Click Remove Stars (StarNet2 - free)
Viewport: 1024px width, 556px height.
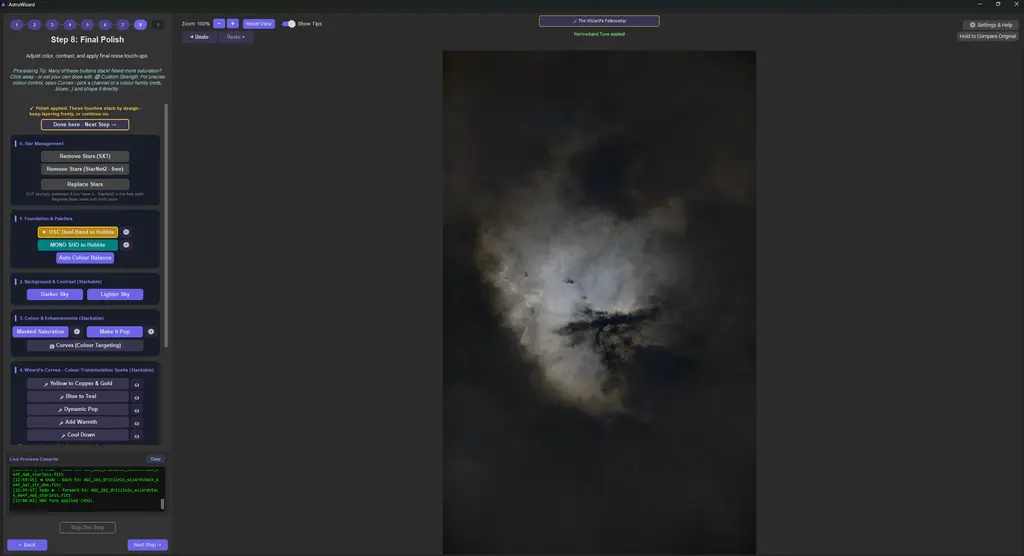[85, 169]
